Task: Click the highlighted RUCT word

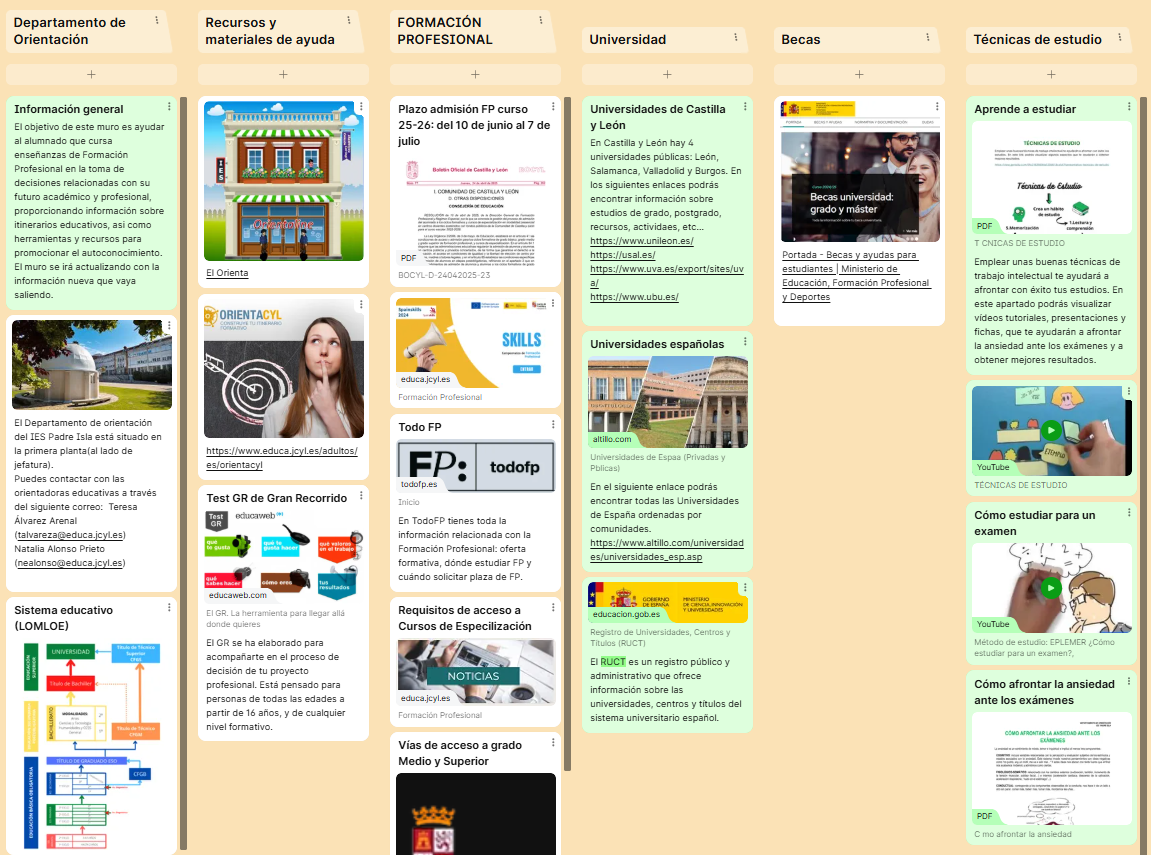Action: pyautogui.click(x=613, y=661)
